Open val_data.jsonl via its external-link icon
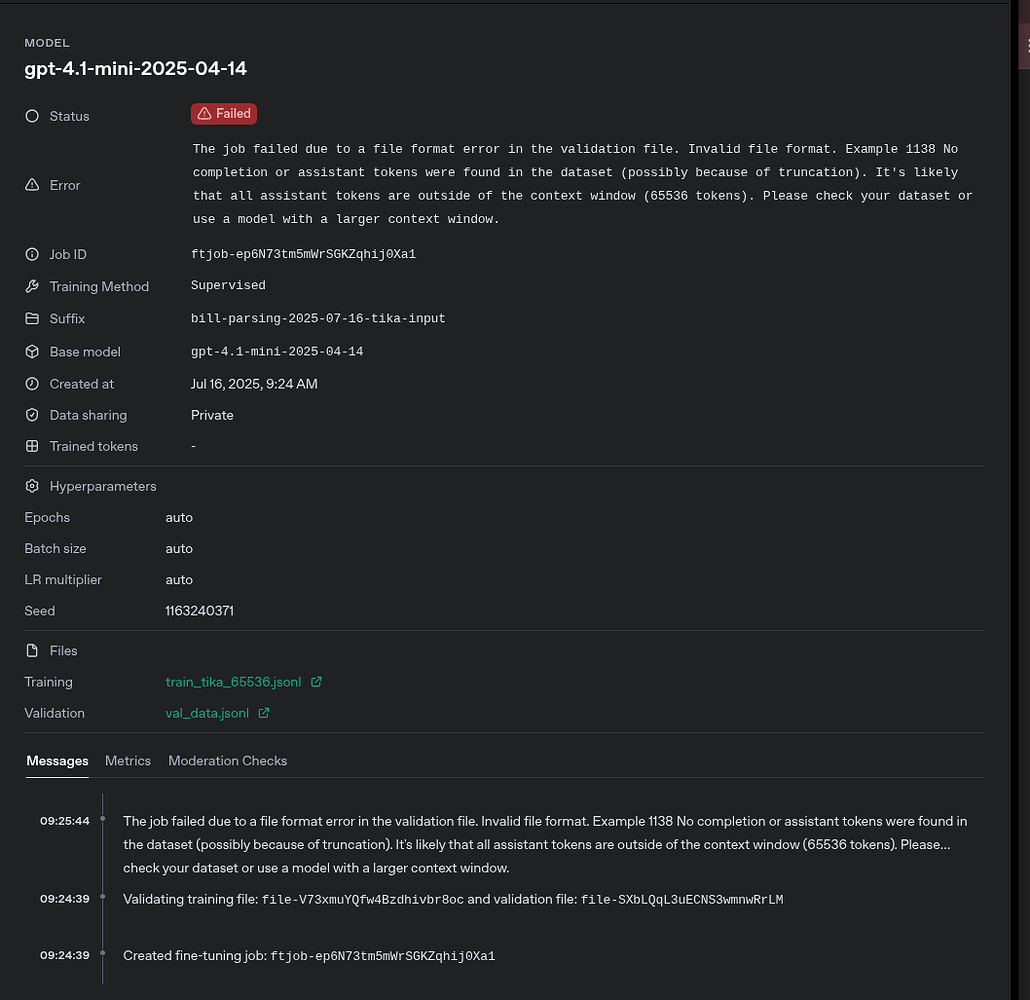1030x1000 pixels. pyautogui.click(x=263, y=713)
